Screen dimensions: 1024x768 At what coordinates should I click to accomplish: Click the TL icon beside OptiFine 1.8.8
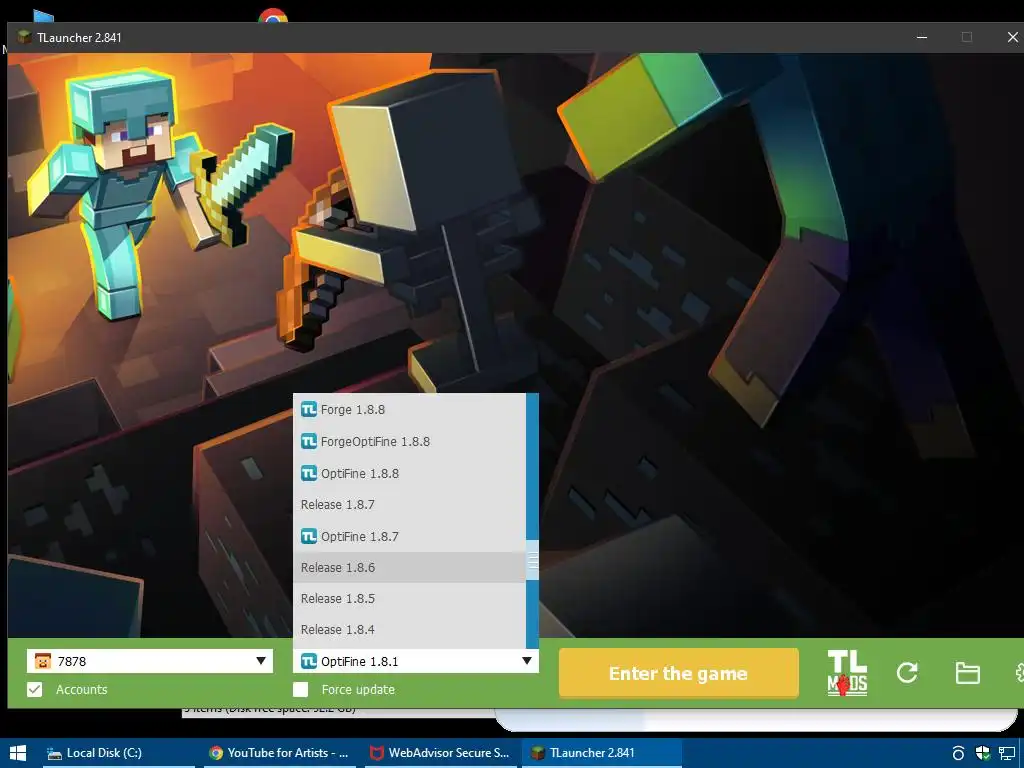coord(309,473)
